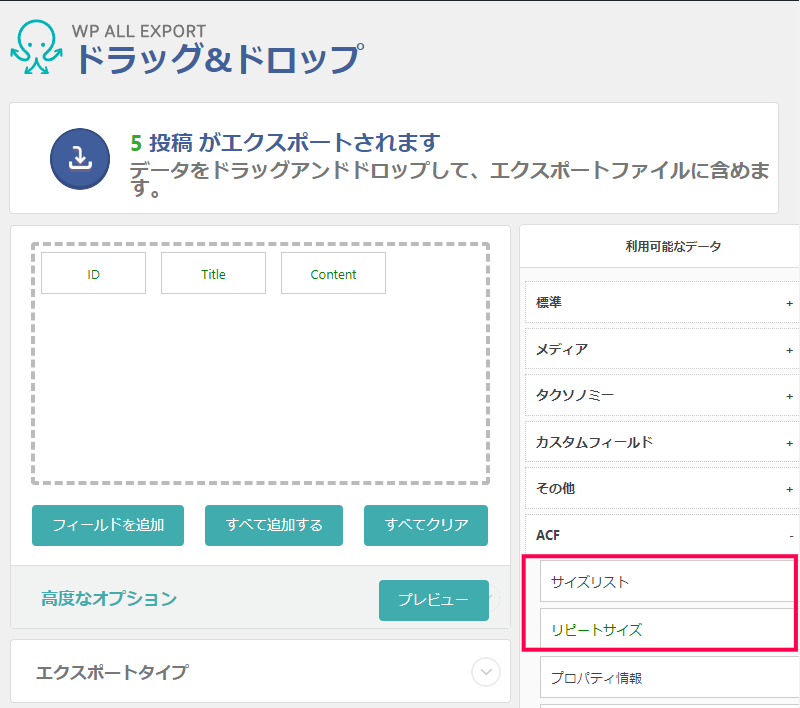Expand the 標準 data section

662,302
